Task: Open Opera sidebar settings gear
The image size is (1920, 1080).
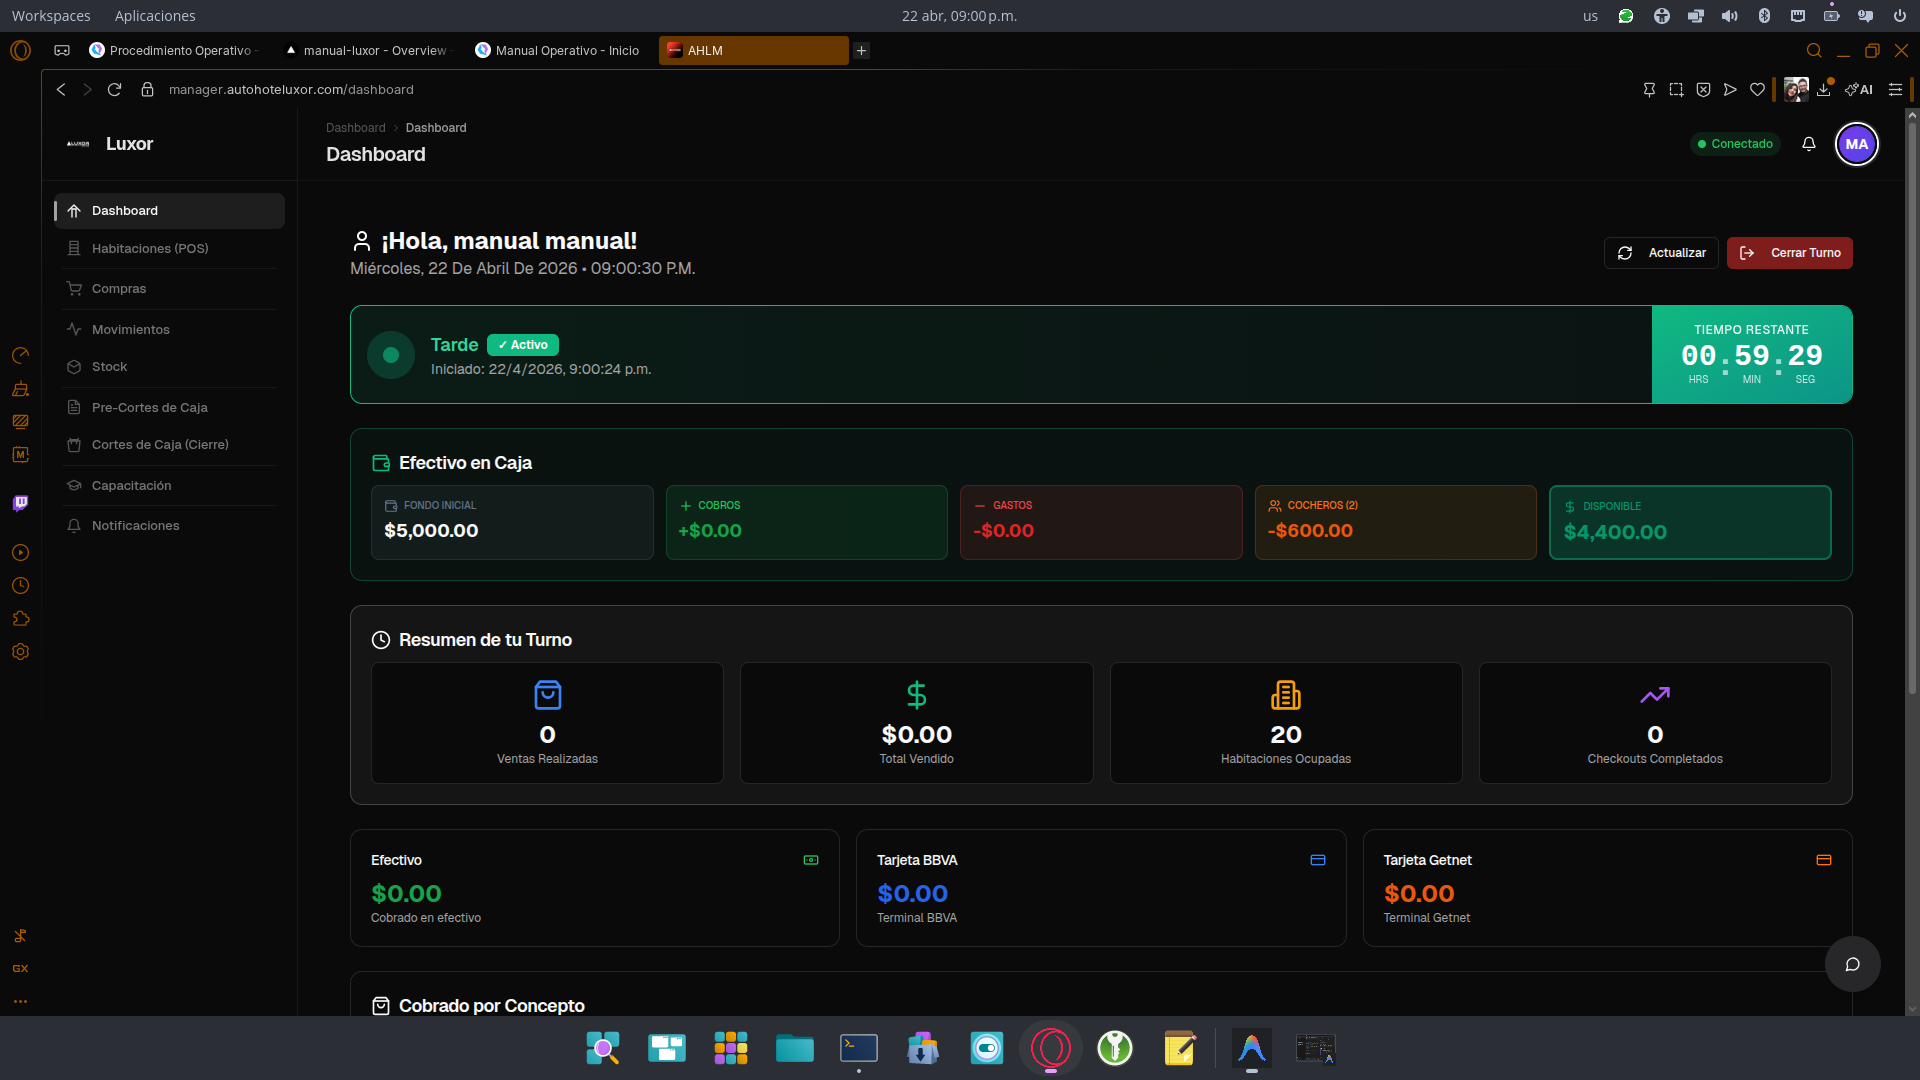Action: (20, 652)
